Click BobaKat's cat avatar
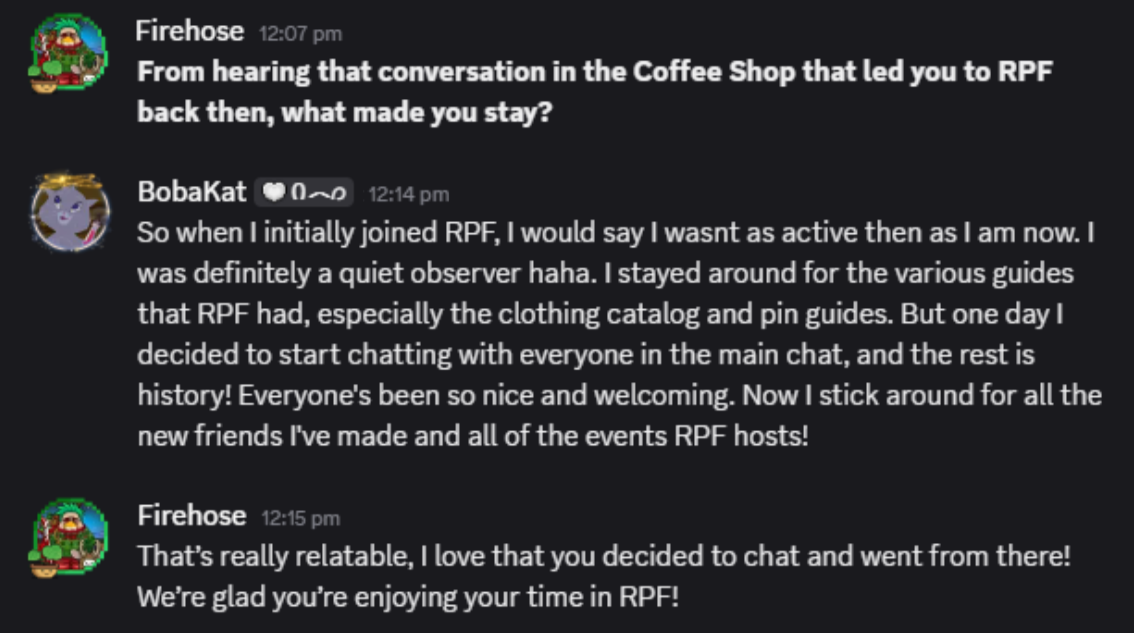 click(x=68, y=211)
